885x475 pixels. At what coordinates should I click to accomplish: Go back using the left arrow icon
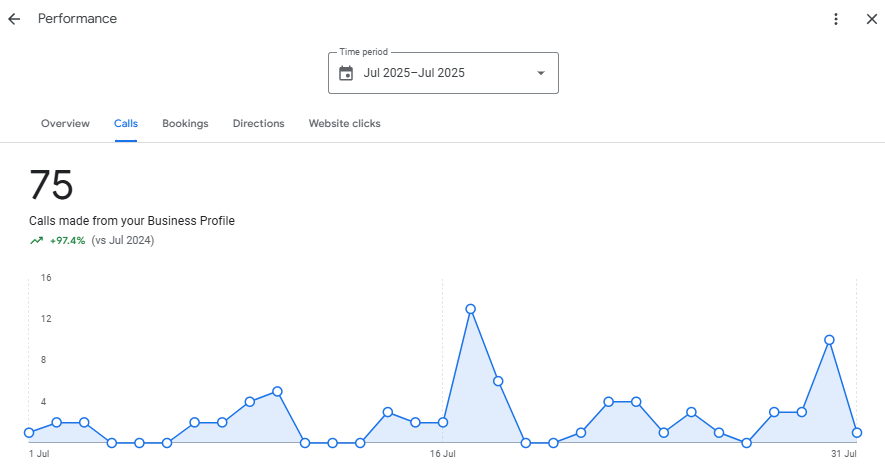tap(14, 19)
